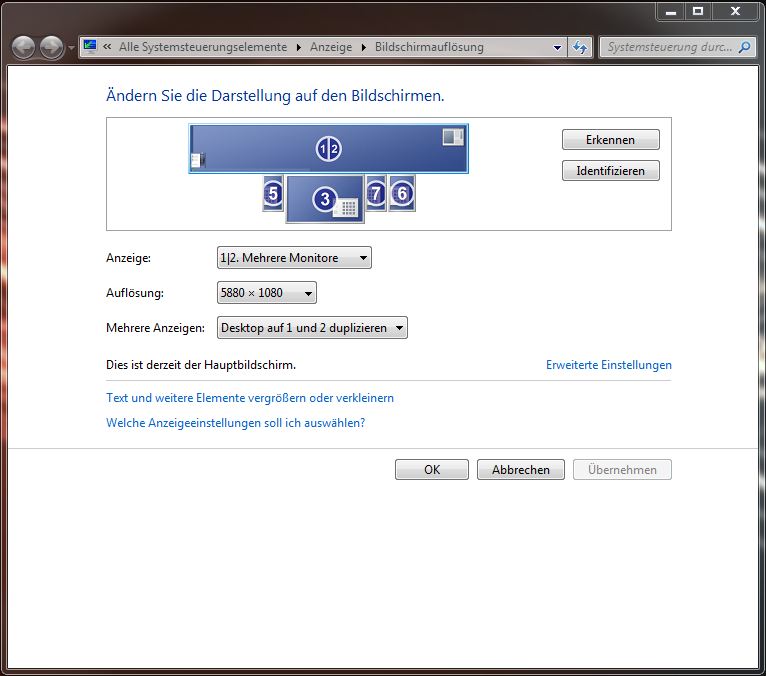Maximize the window
The height and width of the screenshot is (676, 766).
point(698,12)
